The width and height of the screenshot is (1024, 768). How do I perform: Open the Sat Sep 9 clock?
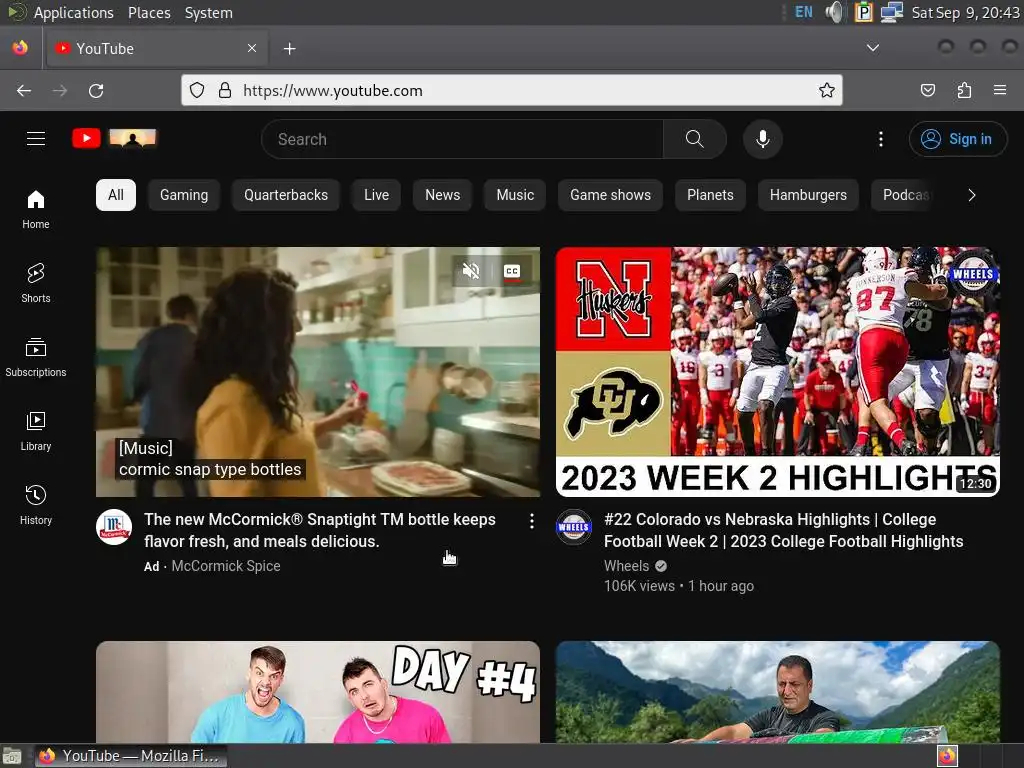pyautogui.click(x=965, y=12)
